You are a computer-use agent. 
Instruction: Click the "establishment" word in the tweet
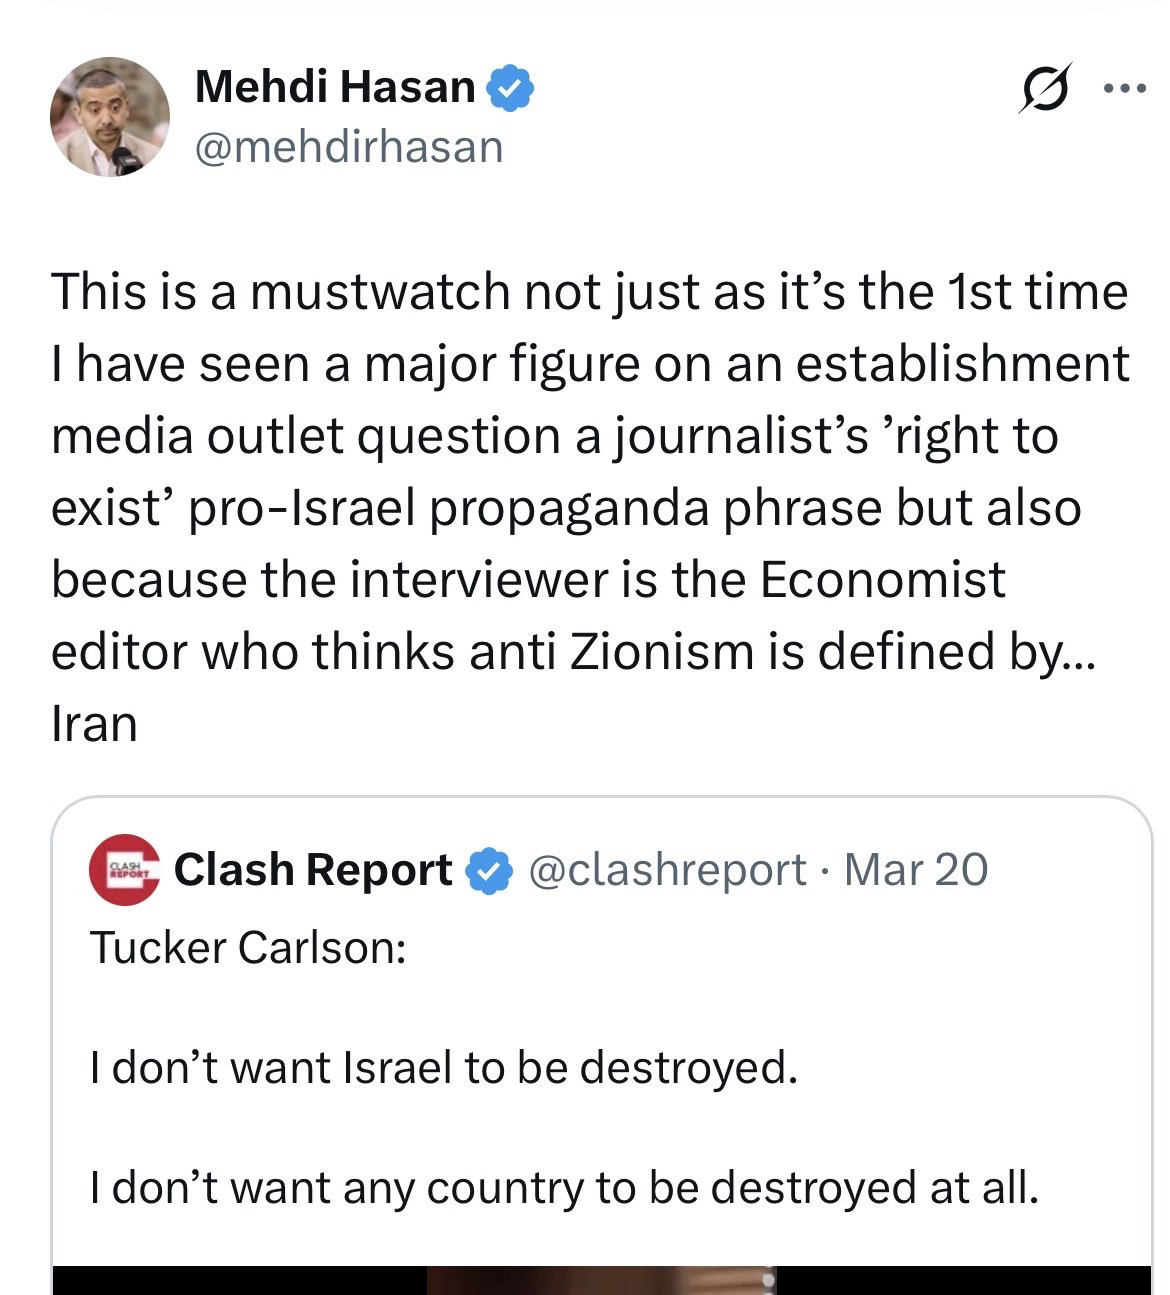click(960, 364)
